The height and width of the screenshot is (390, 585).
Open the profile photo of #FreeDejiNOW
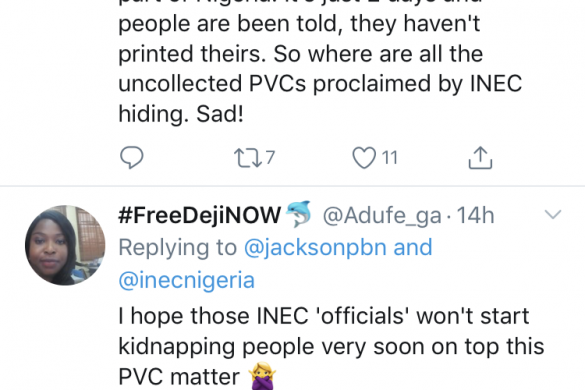65,245
